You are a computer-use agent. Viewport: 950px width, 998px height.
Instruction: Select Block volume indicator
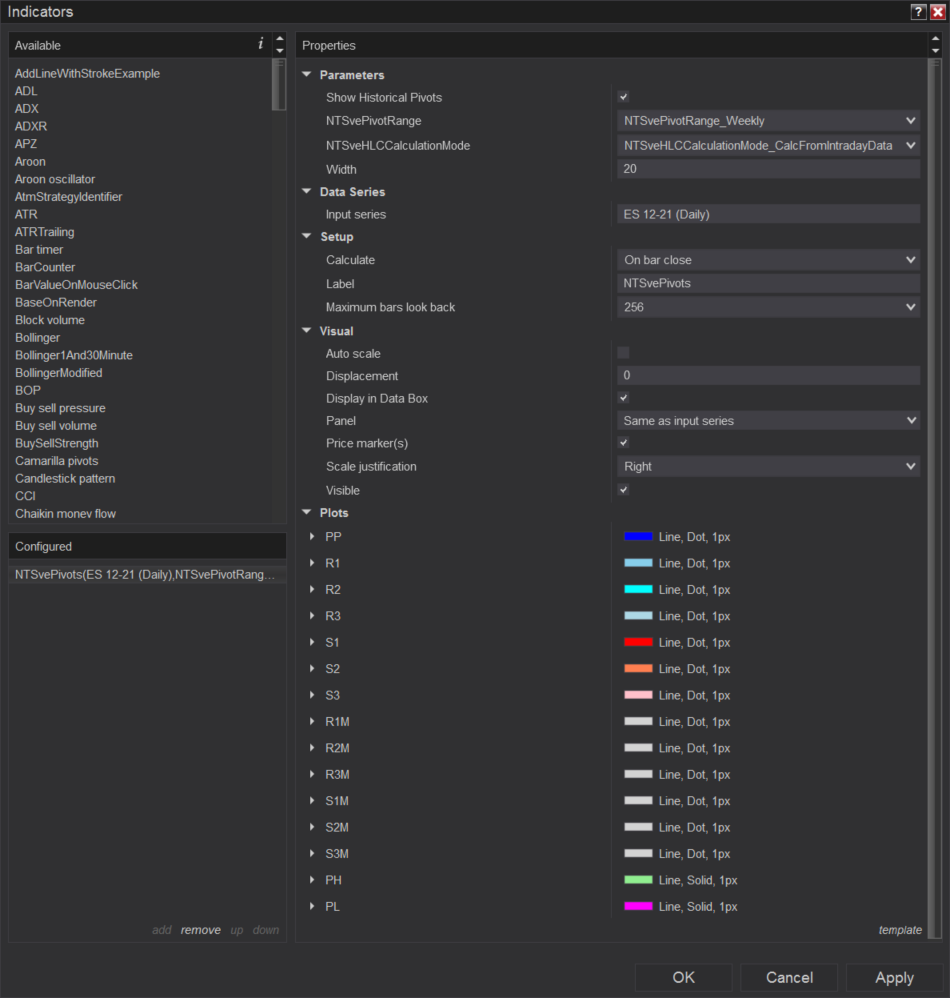50,320
